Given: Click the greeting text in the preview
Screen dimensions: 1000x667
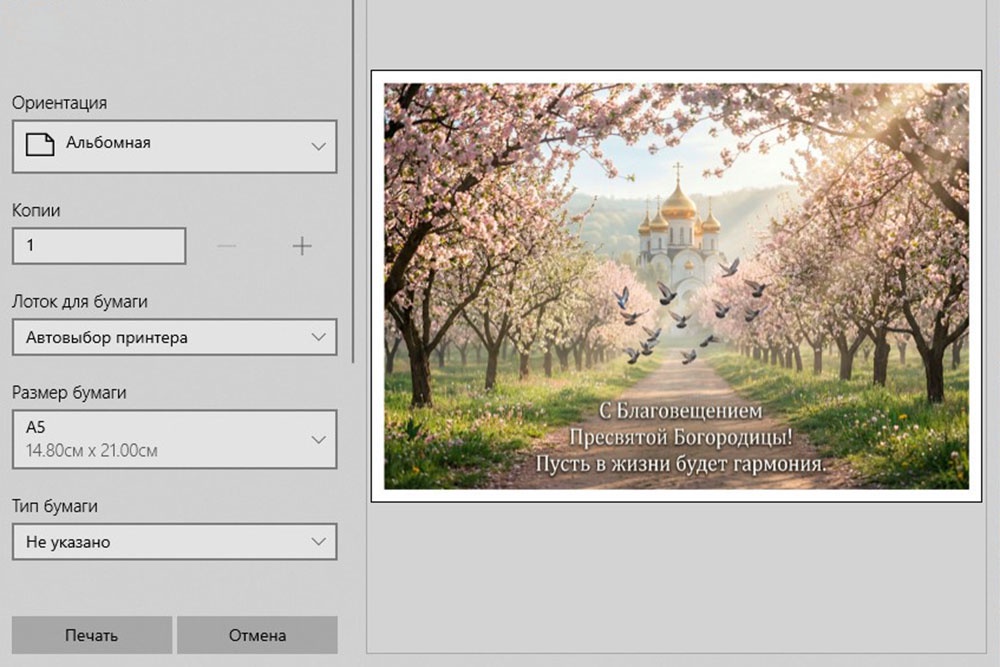Looking at the screenshot, I should click(x=681, y=438).
